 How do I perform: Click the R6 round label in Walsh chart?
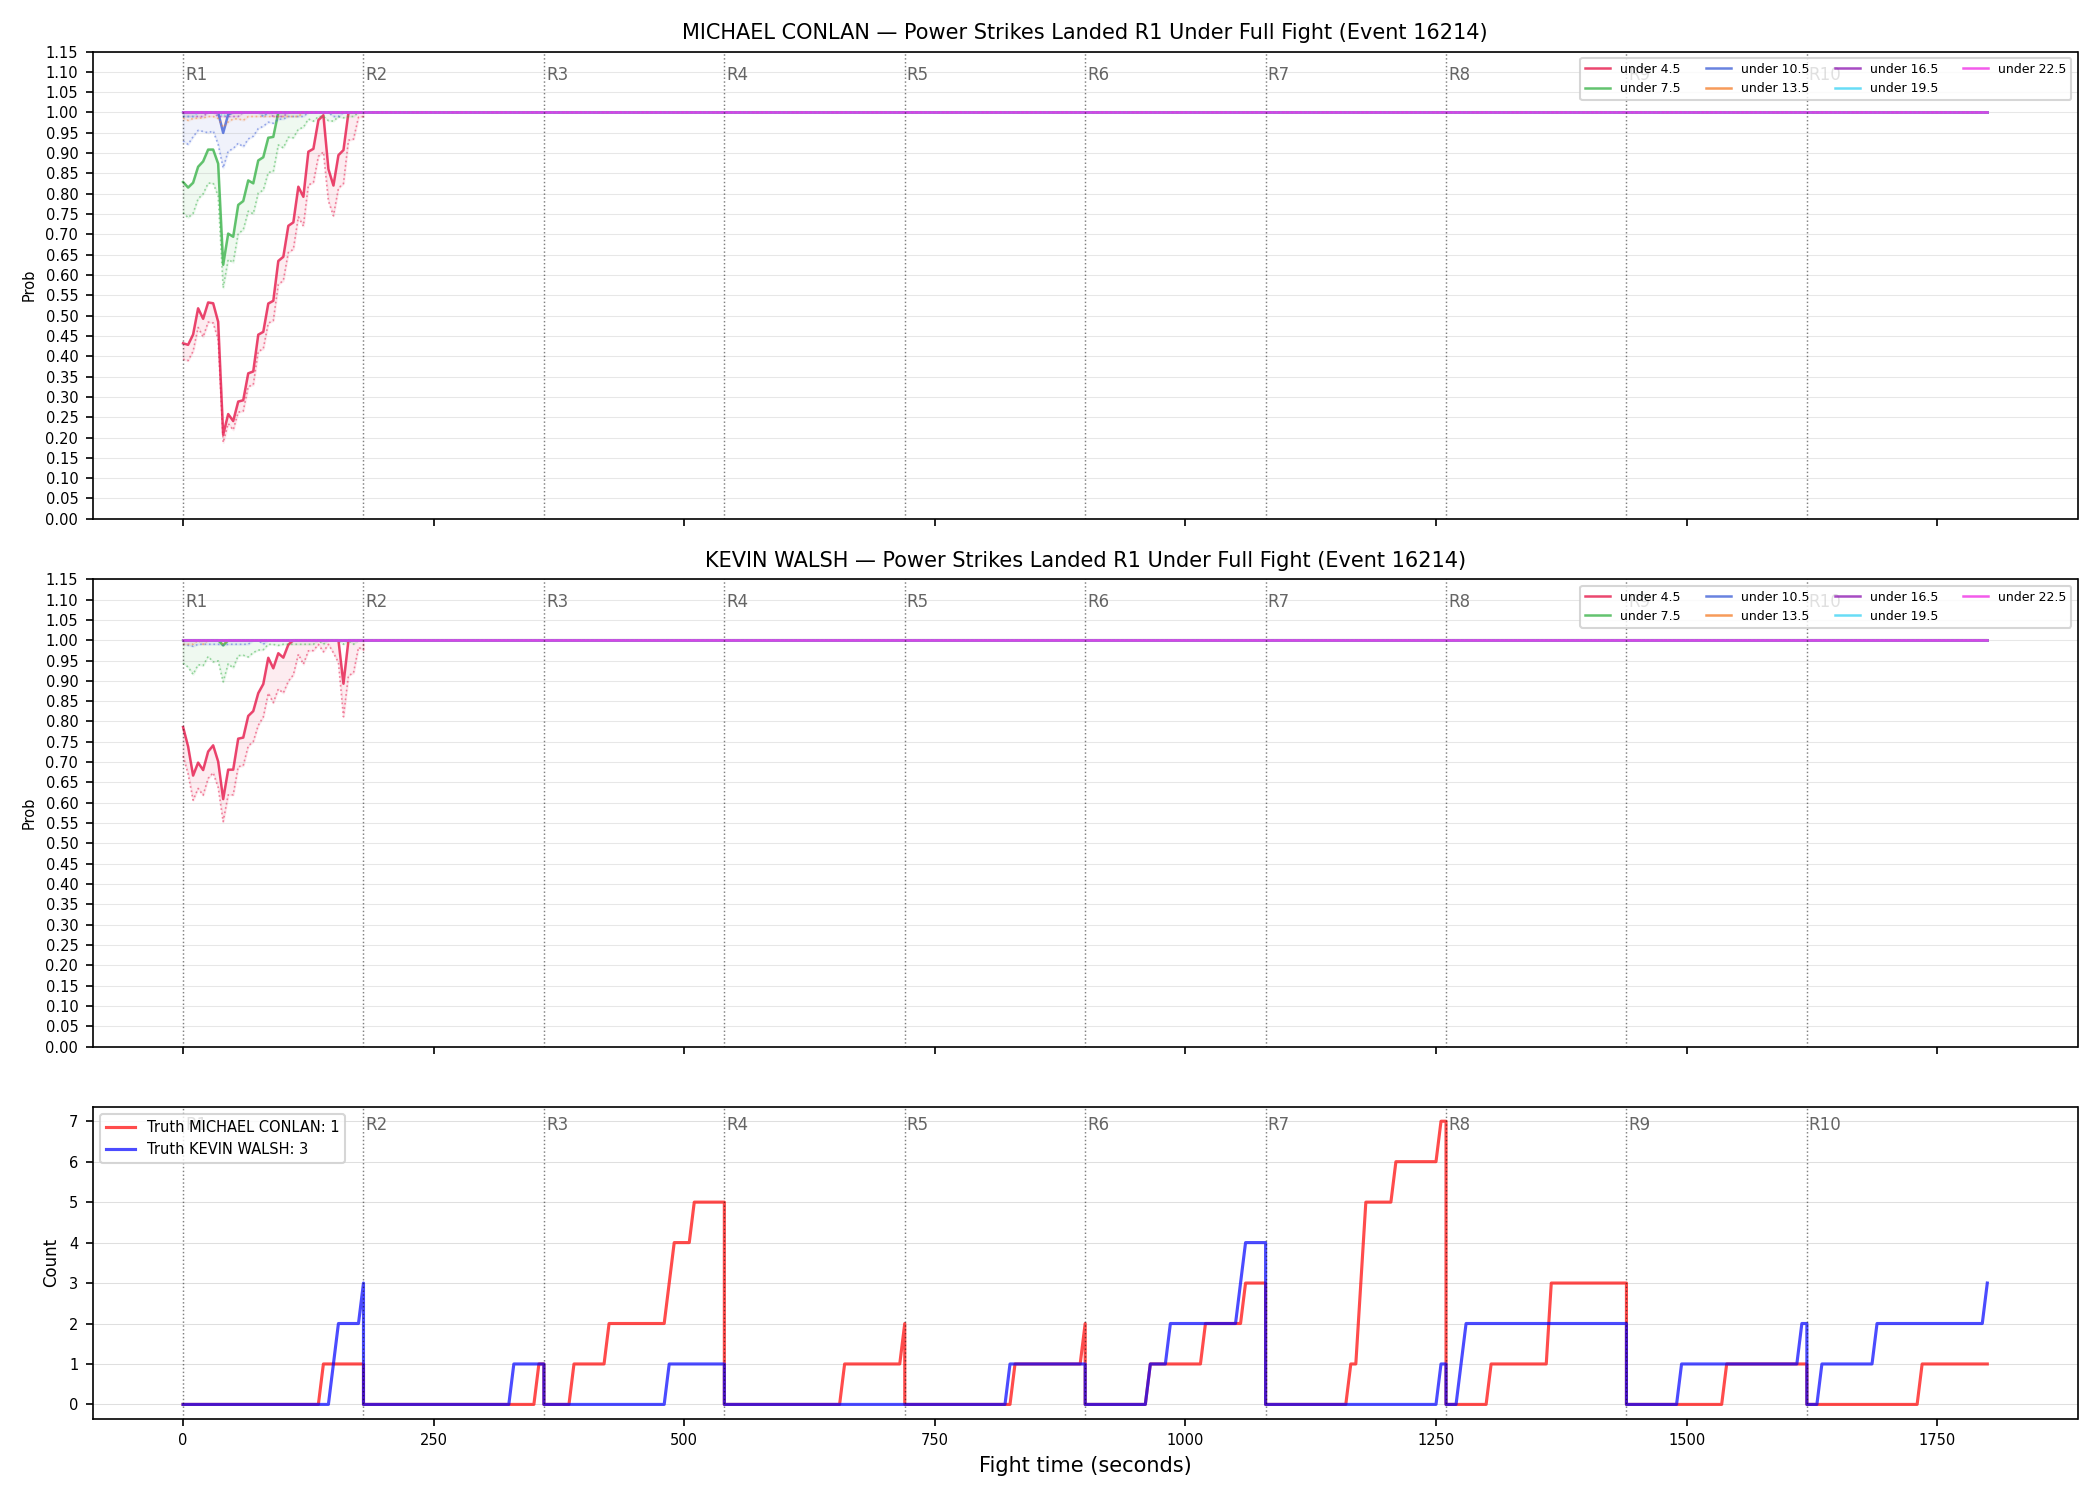(1098, 601)
